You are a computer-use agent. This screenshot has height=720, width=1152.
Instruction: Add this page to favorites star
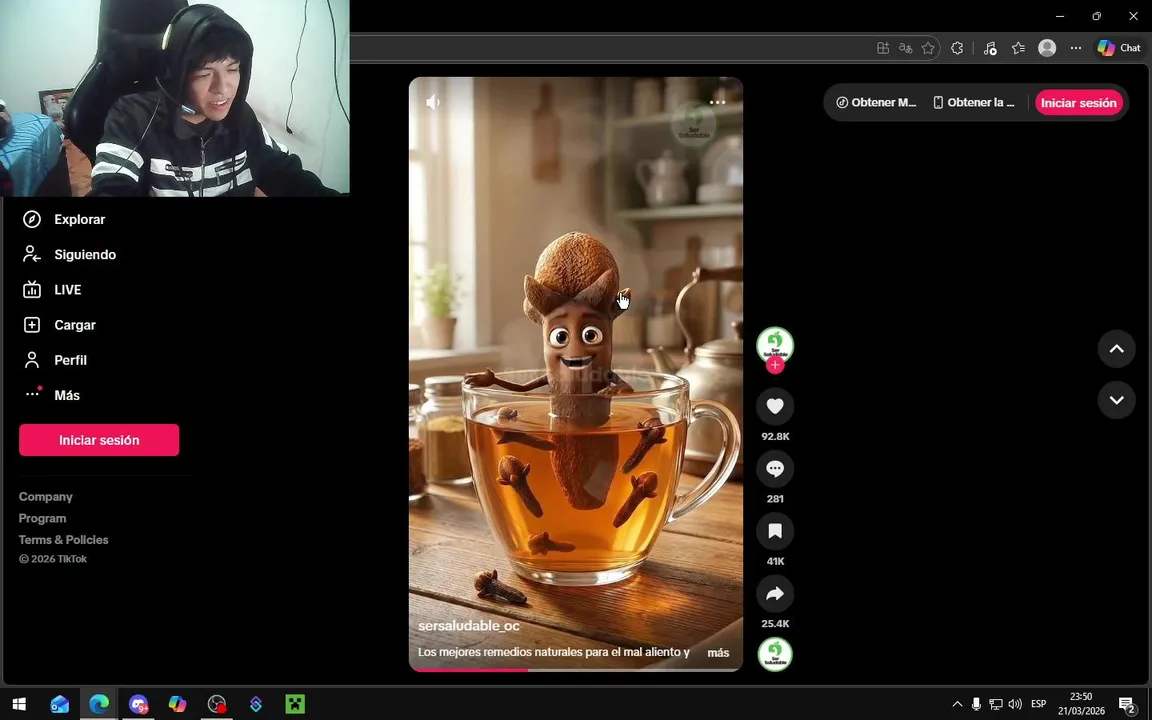coord(928,48)
